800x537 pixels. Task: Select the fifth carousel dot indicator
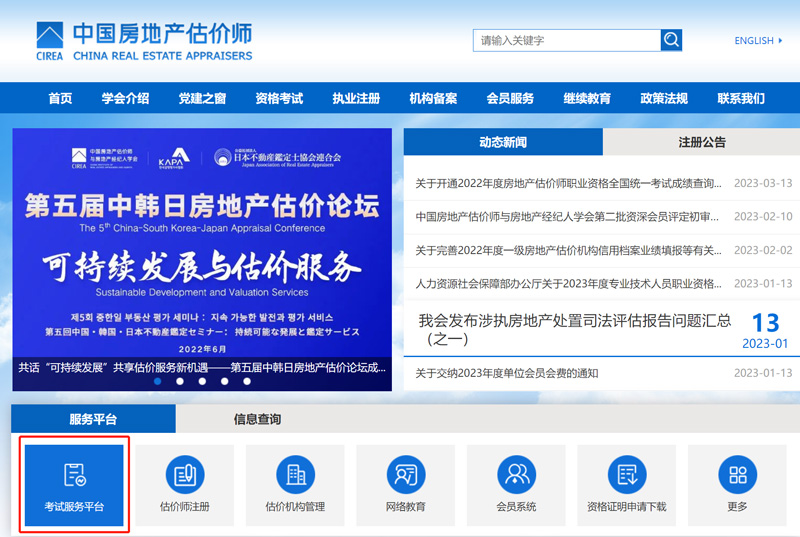(247, 381)
